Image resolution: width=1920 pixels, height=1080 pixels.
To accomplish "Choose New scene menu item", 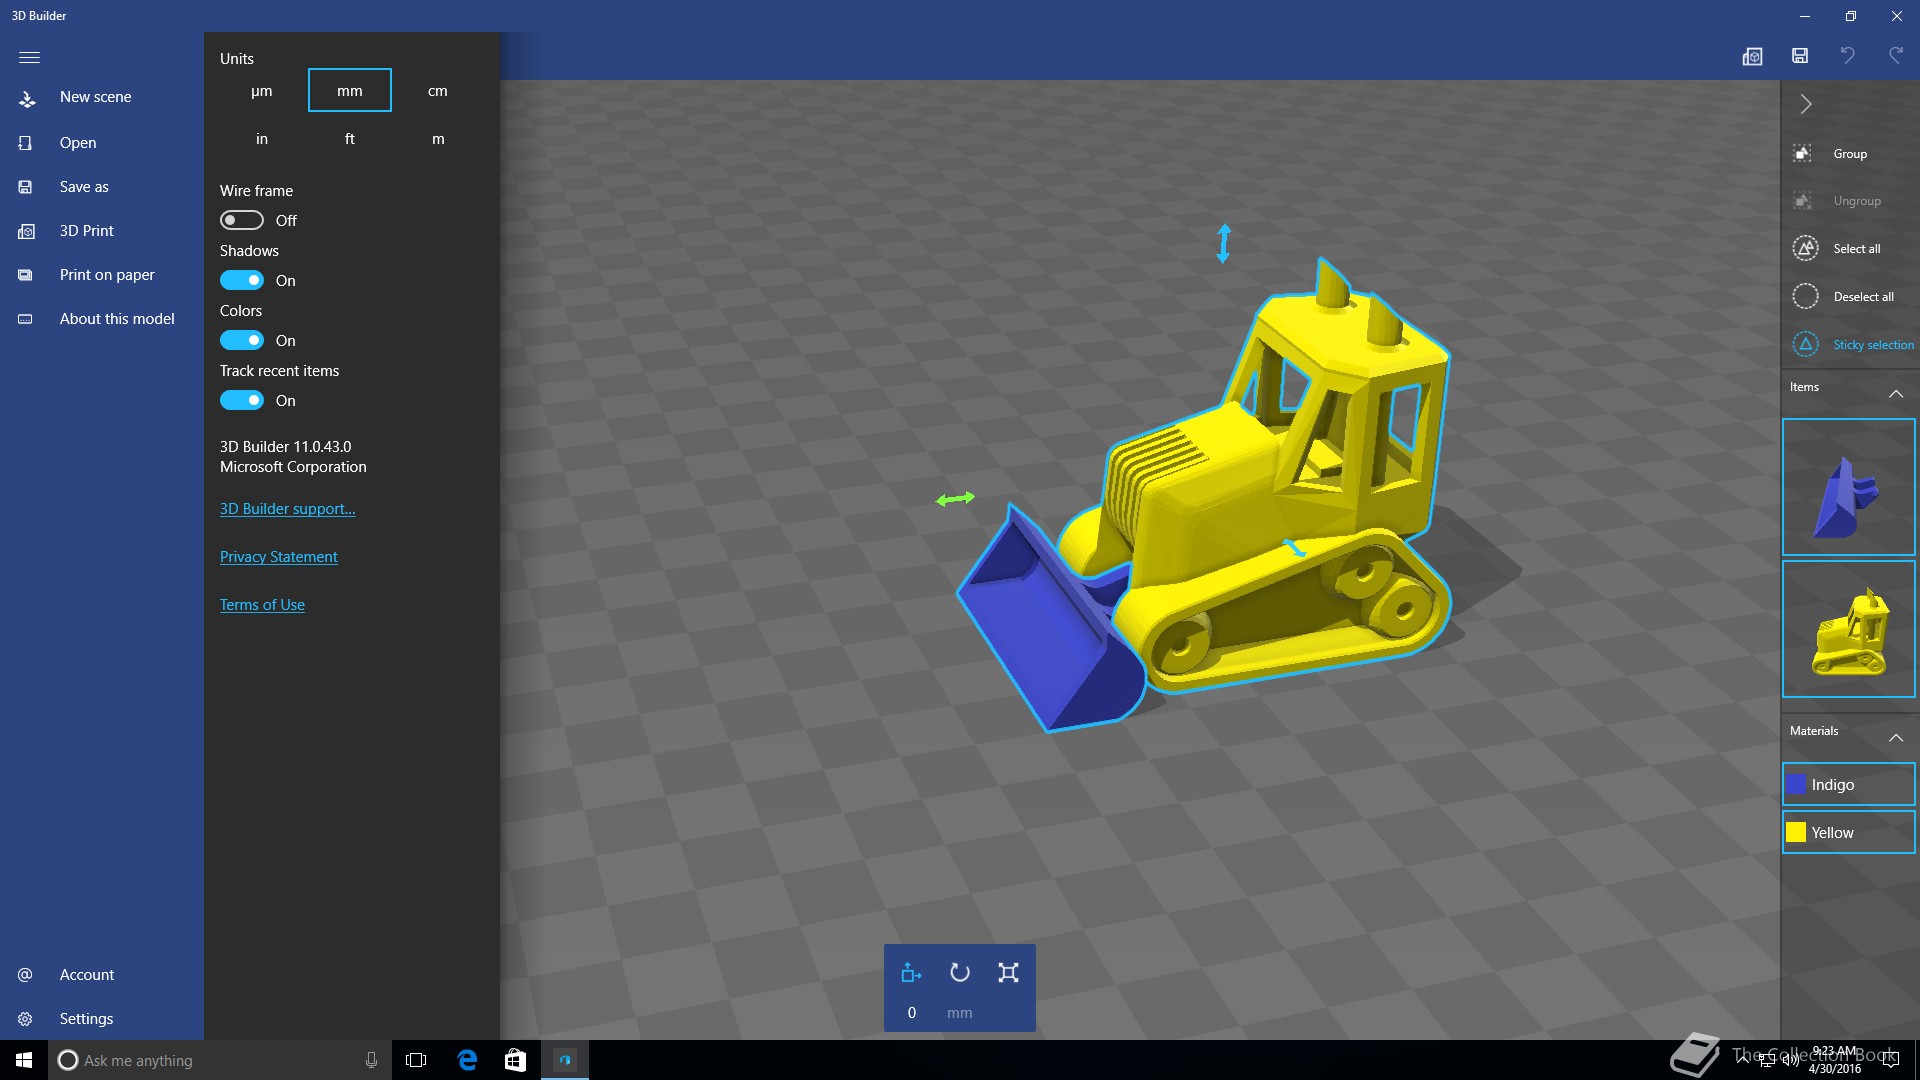I will [x=96, y=97].
